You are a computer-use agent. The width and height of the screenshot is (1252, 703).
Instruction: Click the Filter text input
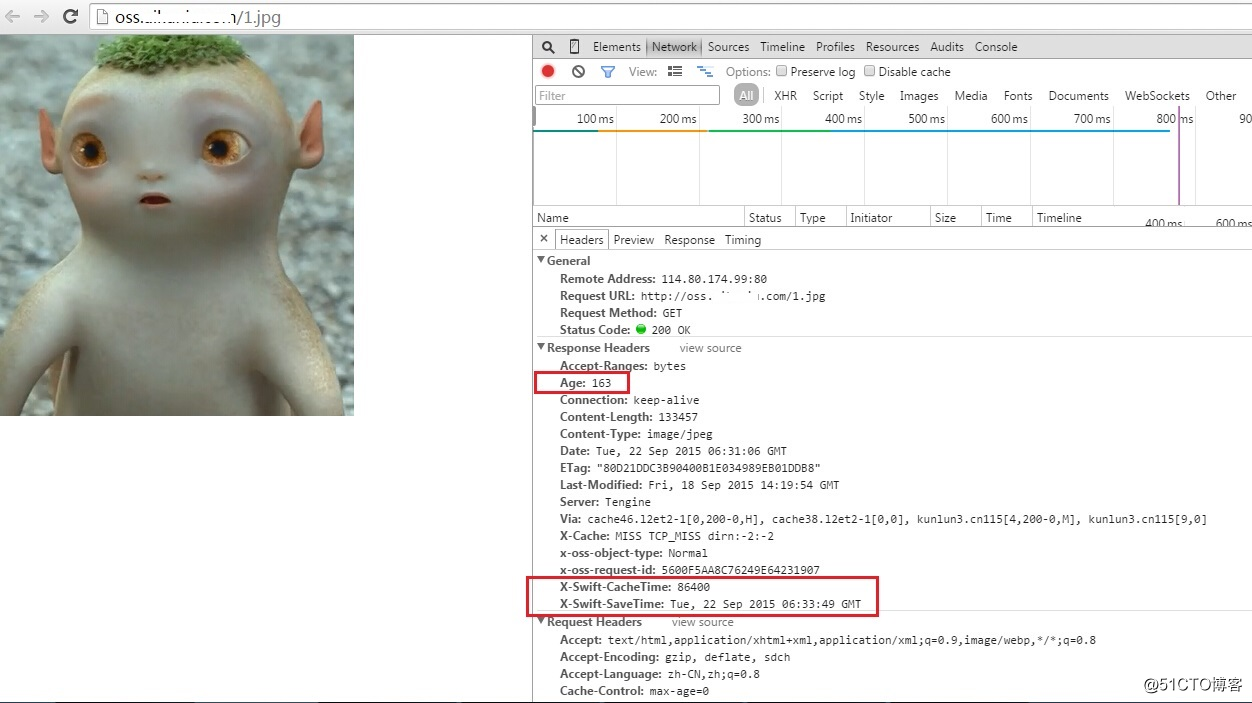pos(627,96)
